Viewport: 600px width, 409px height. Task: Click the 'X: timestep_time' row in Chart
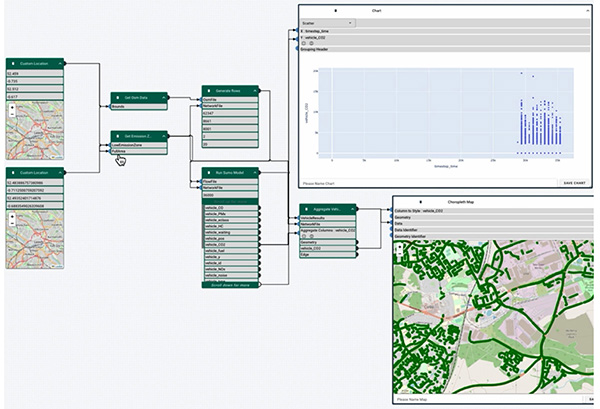tap(445, 31)
